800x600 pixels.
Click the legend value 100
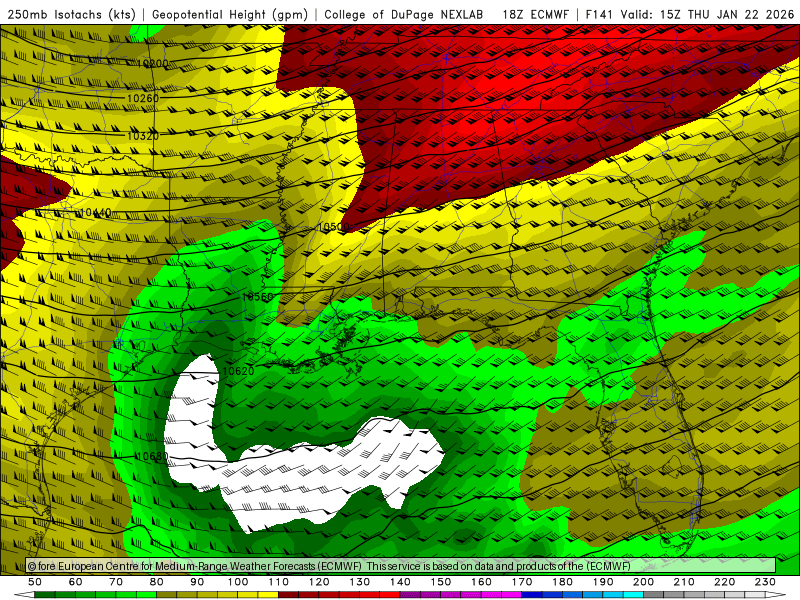238,582
